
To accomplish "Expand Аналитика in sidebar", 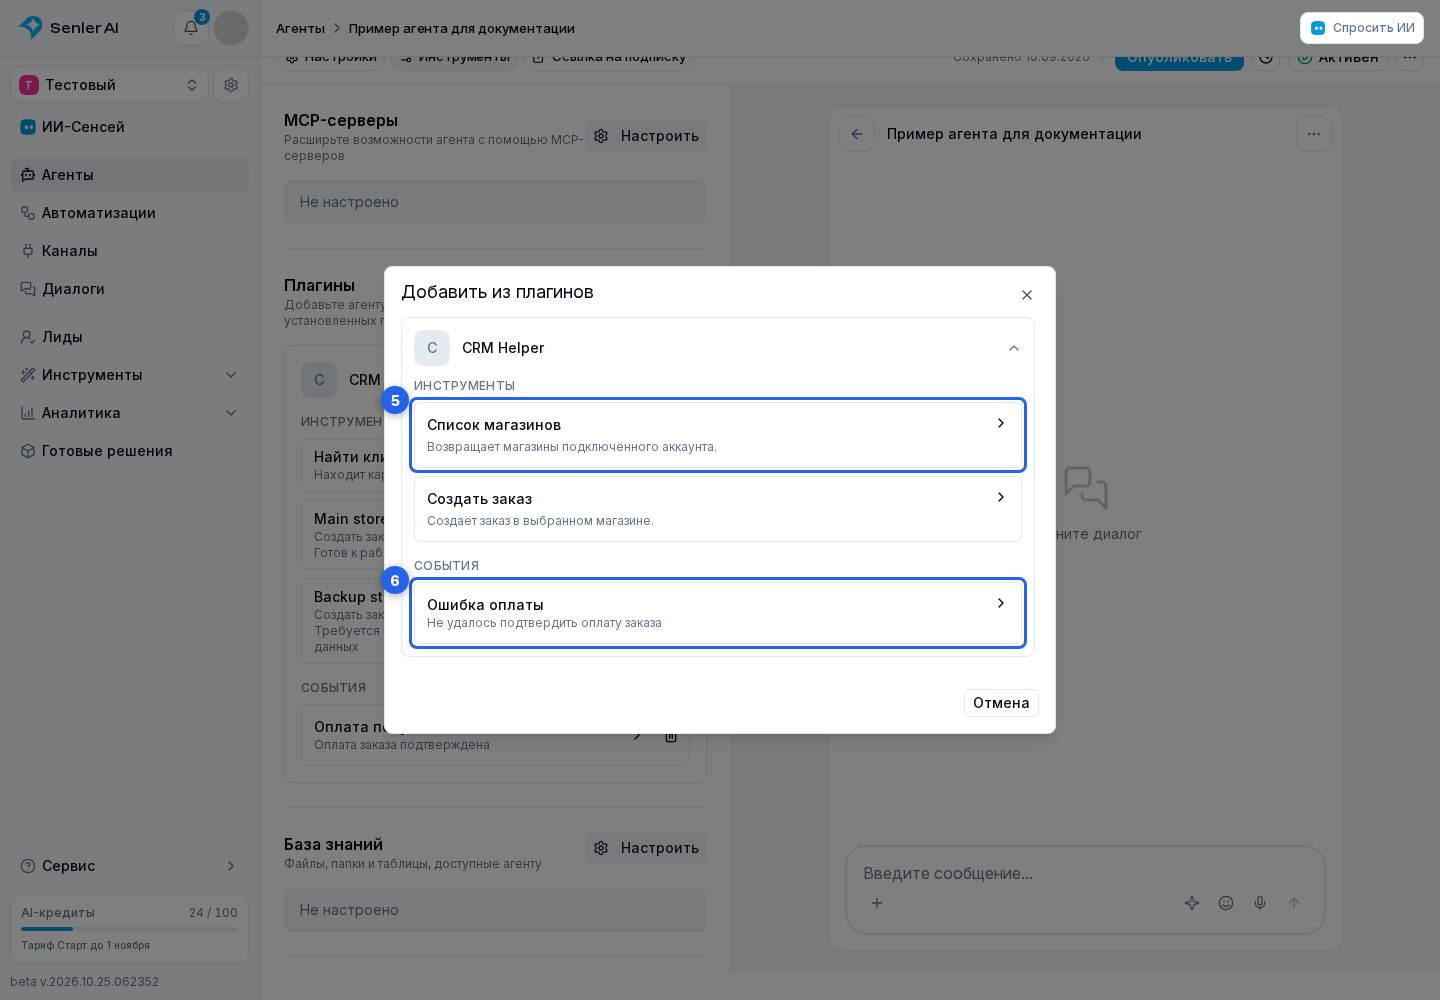I will (130, 413).
